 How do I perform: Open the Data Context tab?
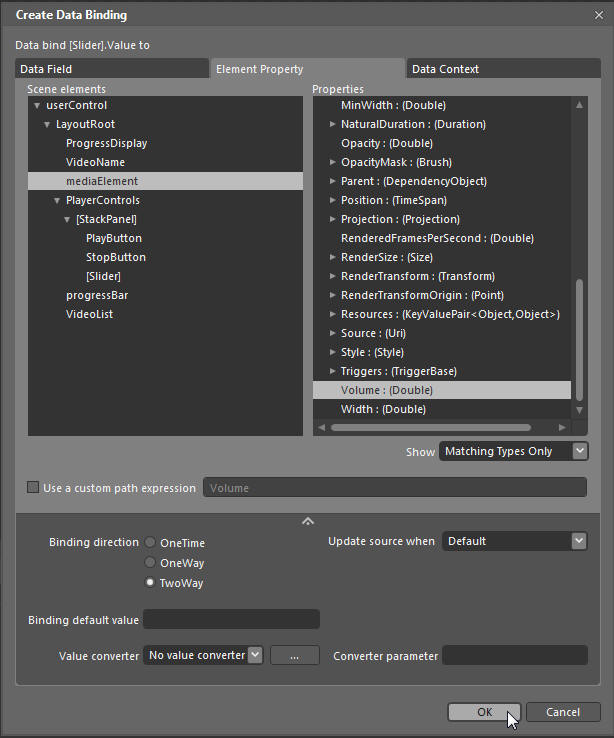(x=503, y=69)
